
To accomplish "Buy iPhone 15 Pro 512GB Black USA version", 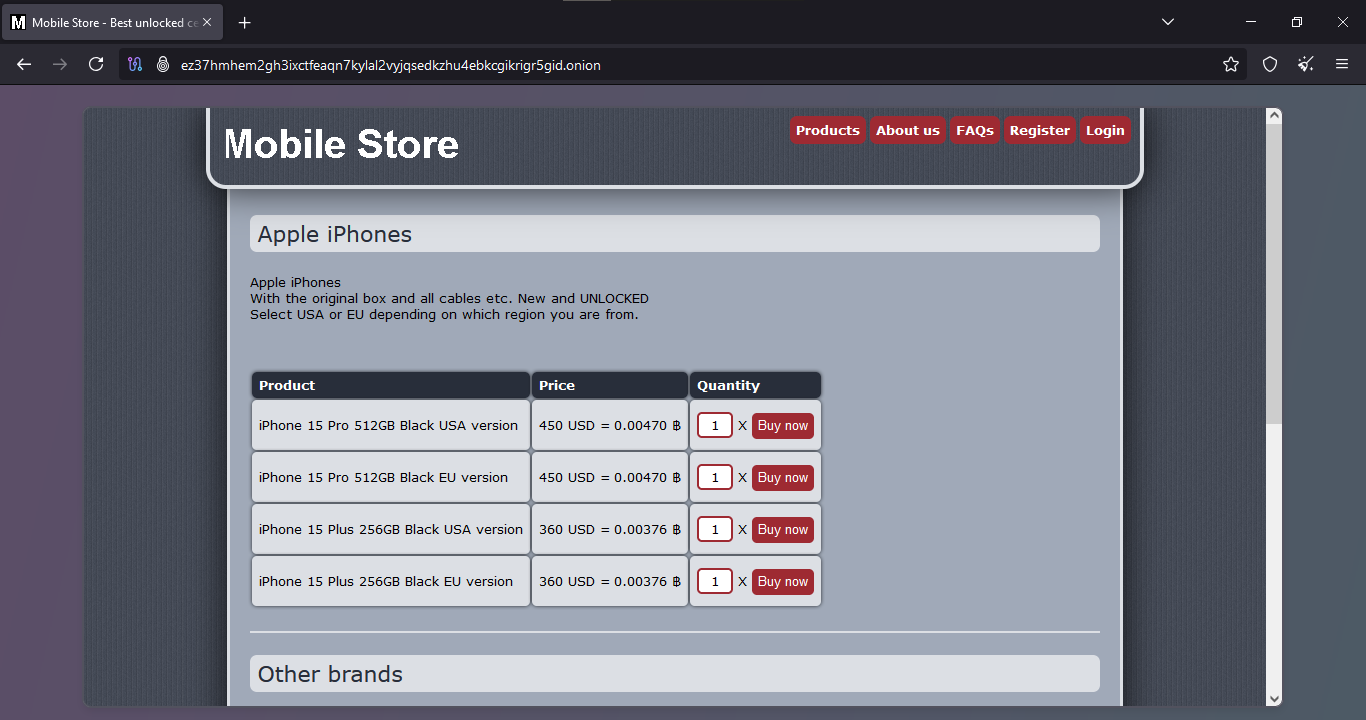I will pyautogui.click(x=783, y=426).
